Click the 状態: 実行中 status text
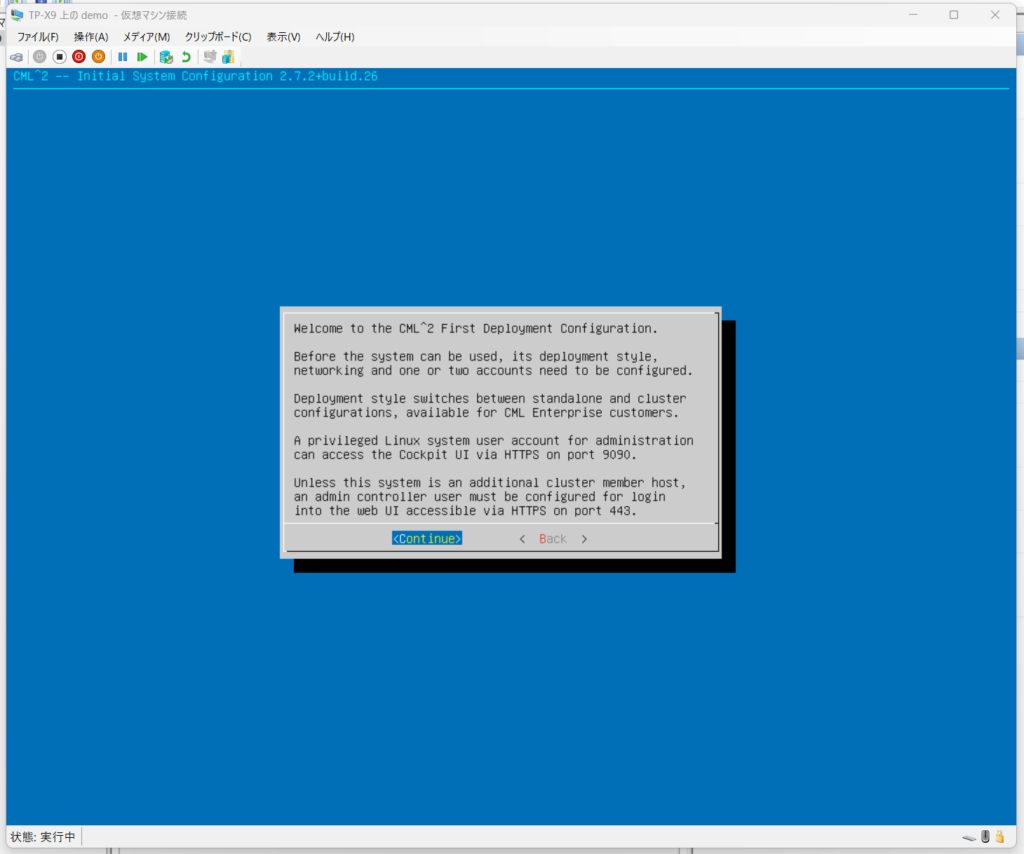Image resolution: width=1024 pixels, height=854 pixels. click(x=43, y=837)
